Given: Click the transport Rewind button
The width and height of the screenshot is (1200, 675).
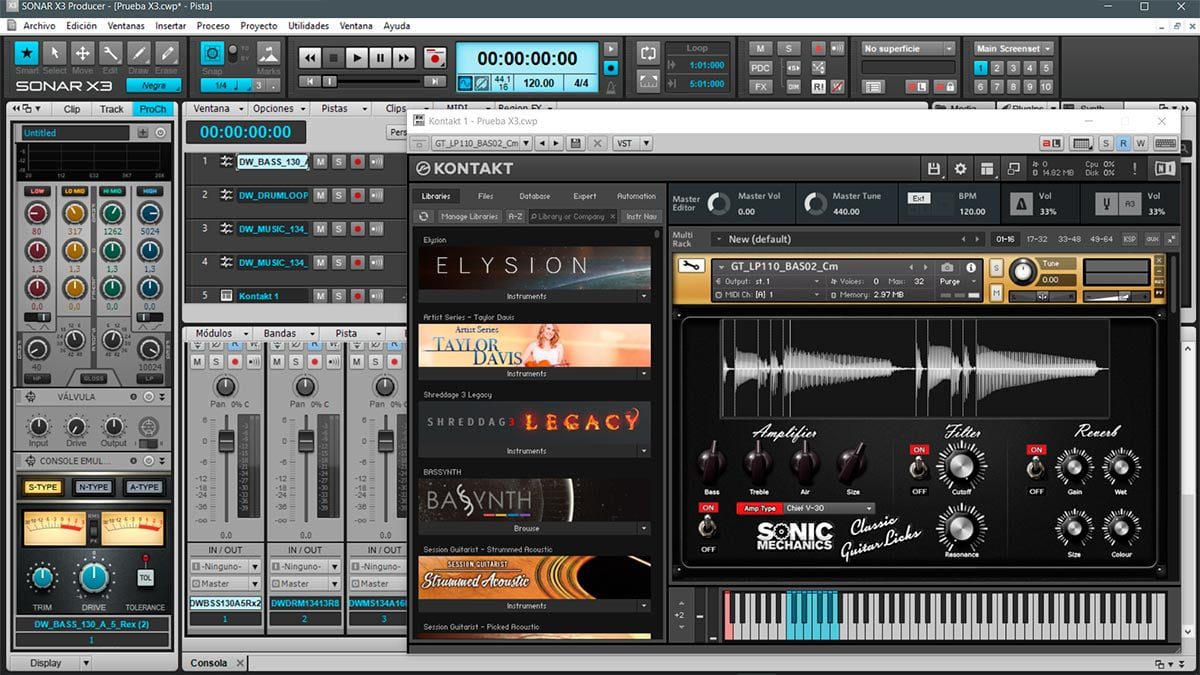Looking at the screenshot, I should pyautogui.click(x=311, y=58).
